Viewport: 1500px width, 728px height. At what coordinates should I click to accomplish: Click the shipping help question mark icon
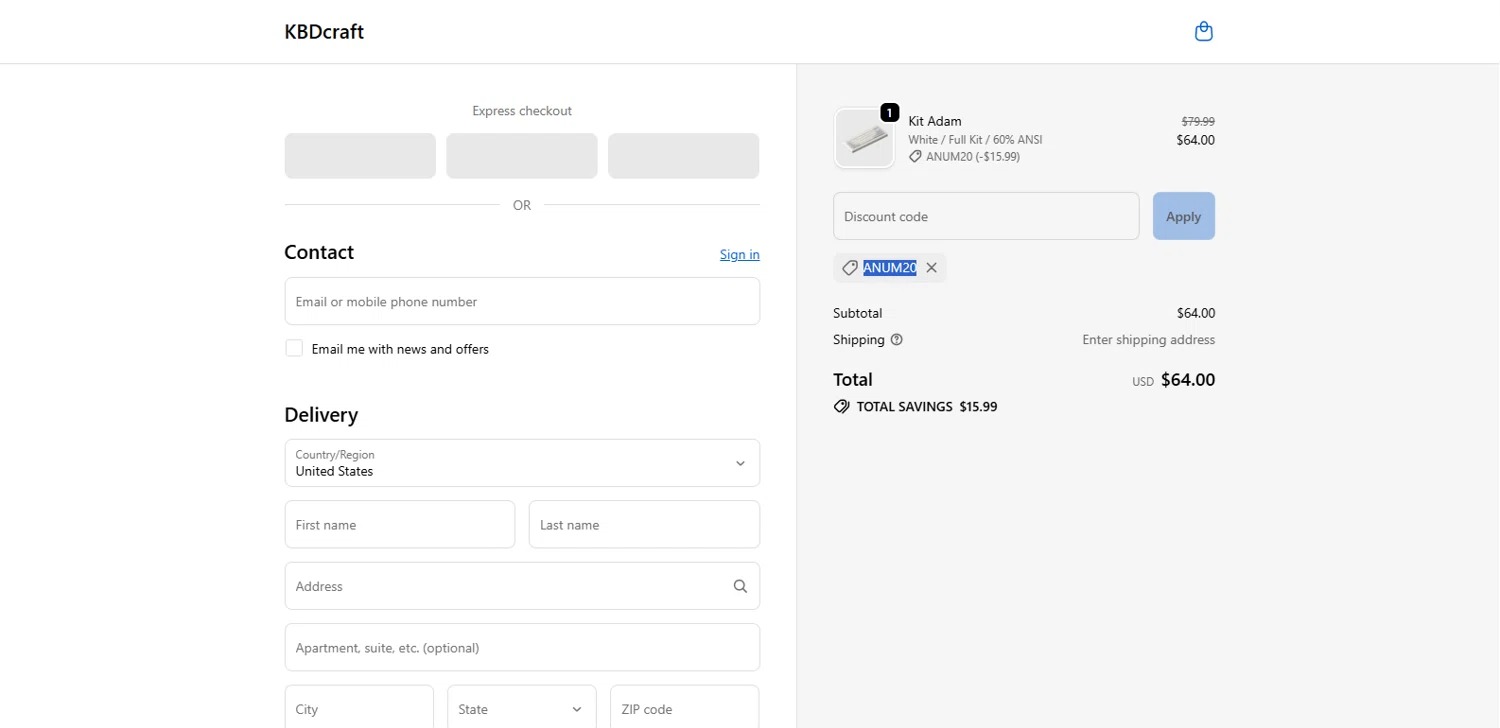coord(896,340)
